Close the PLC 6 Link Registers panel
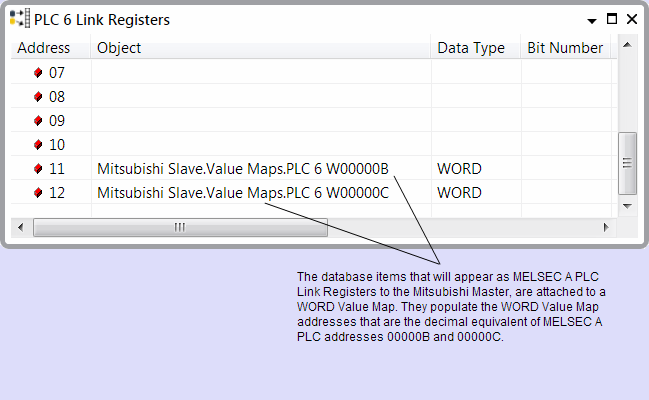The image size is (649, 400). (x=631, y=19)
